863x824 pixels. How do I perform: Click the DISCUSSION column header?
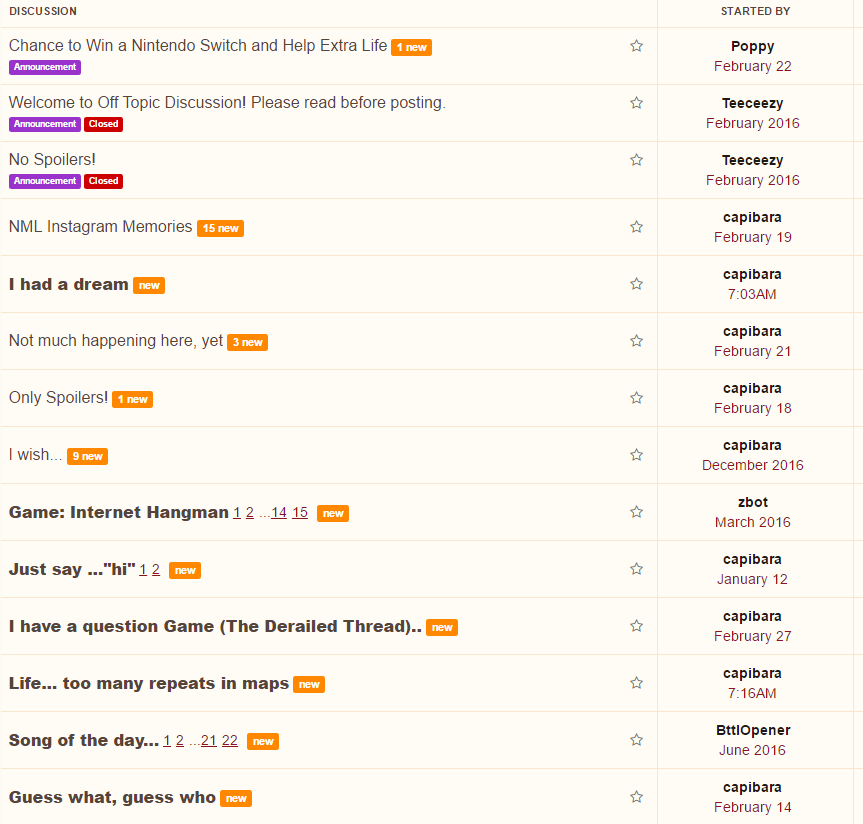pos(43,11)
